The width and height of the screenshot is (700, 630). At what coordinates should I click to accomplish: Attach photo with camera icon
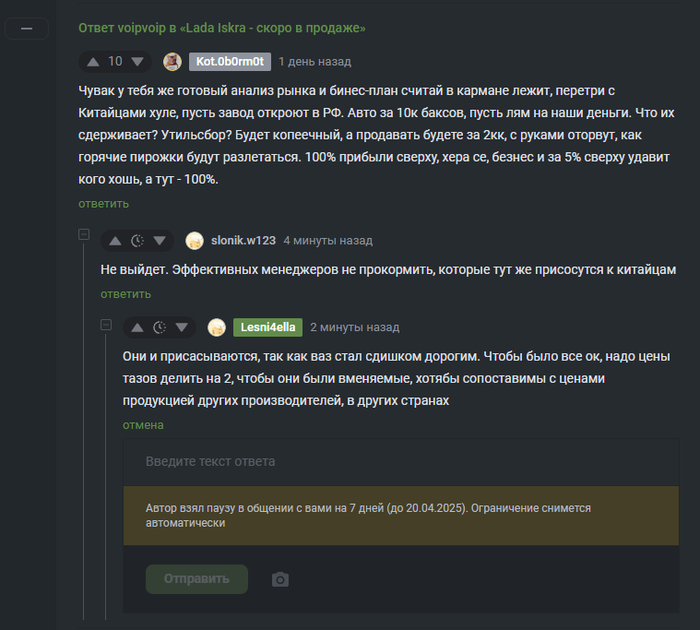click(x=280, y=580)
